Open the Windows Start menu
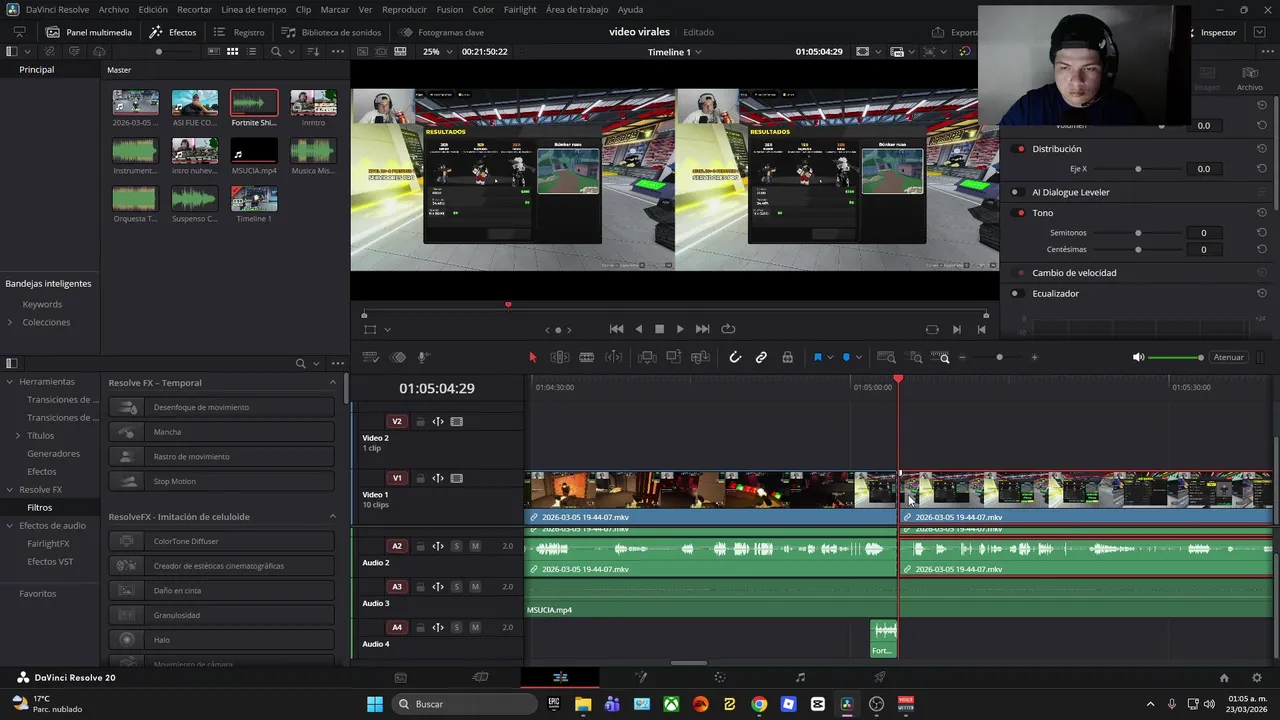This screenshot has width=1280, height=720. [375, 704]
